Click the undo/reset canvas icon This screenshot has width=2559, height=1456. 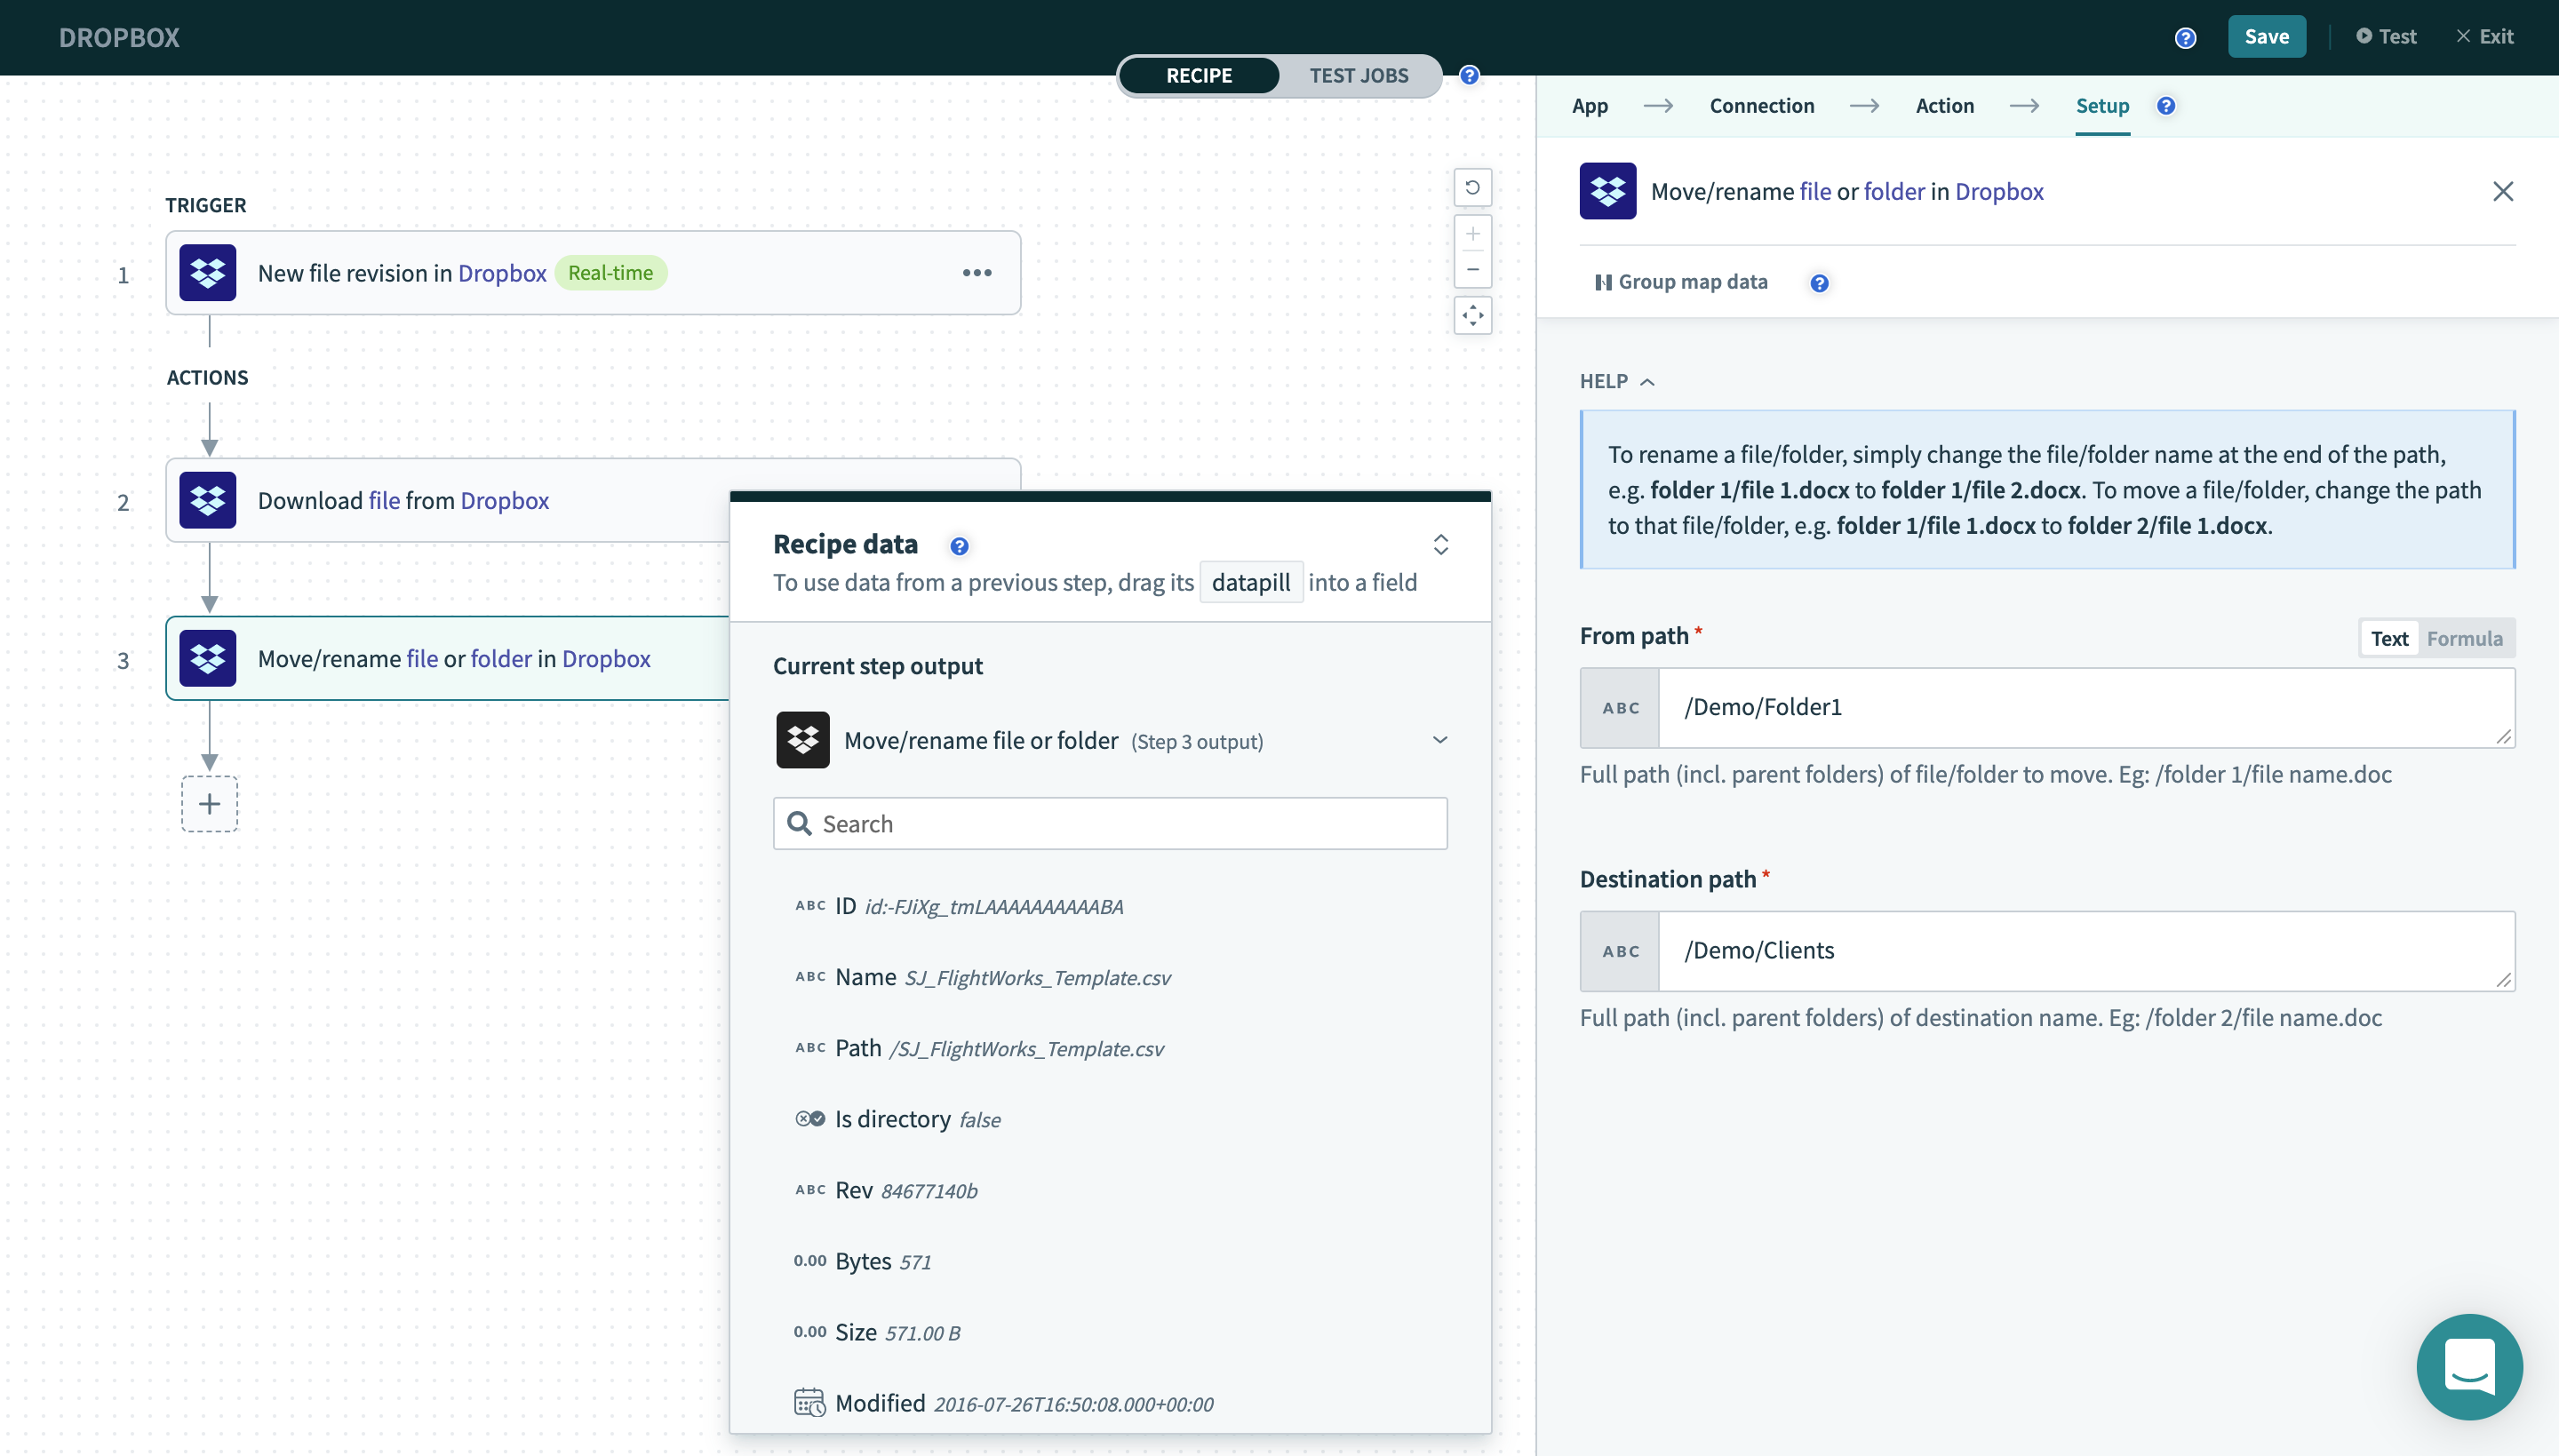1472,187
